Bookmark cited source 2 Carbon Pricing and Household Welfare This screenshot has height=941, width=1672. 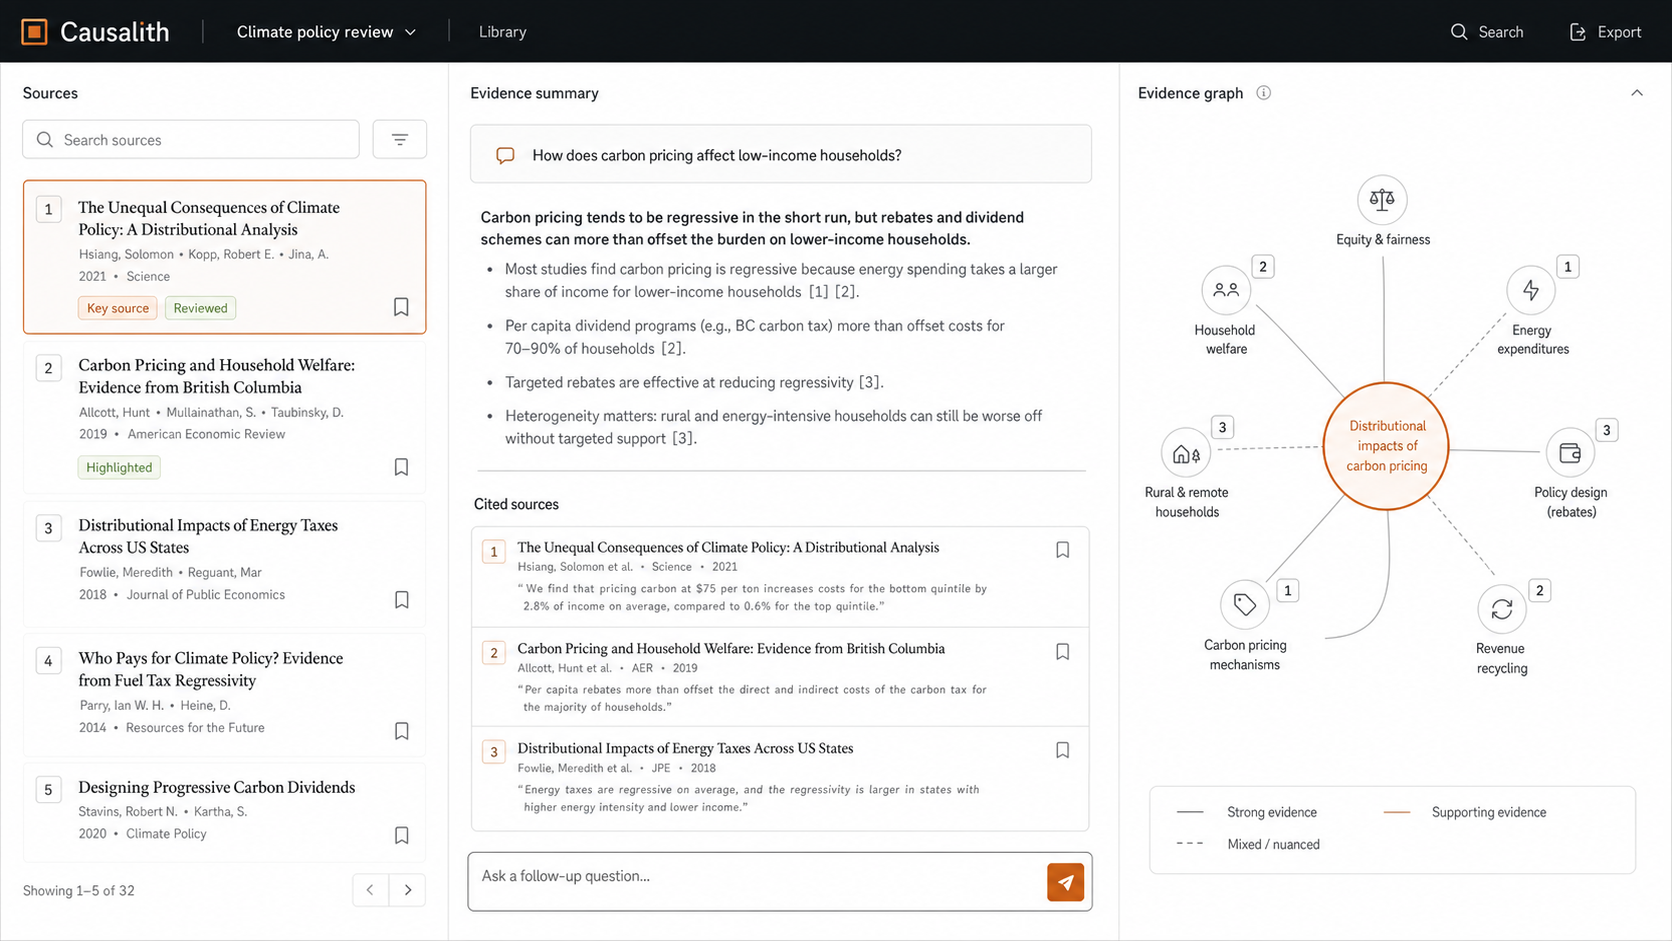pyautogui.click(x=1063, y=652)
